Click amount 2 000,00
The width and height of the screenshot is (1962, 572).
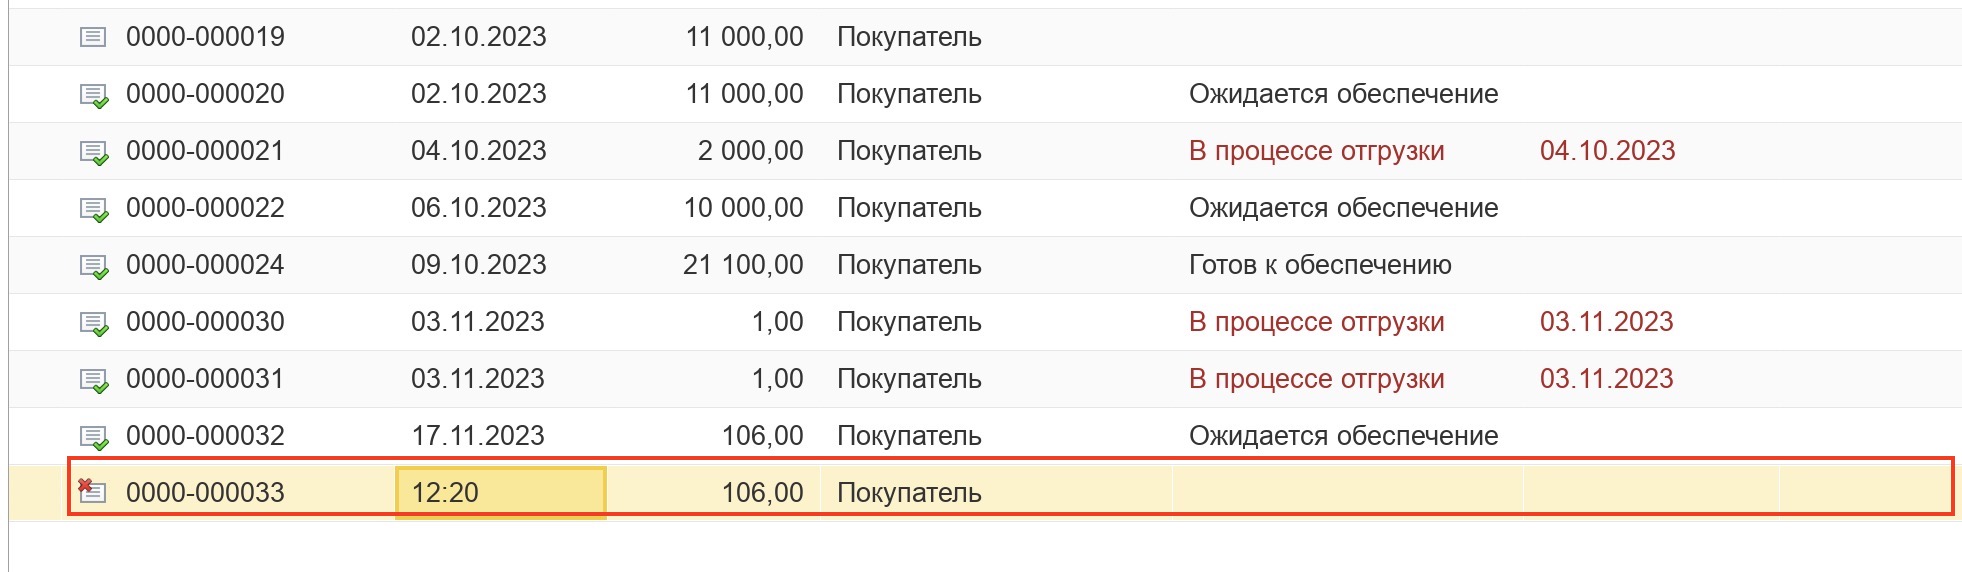tap(750, 151)
